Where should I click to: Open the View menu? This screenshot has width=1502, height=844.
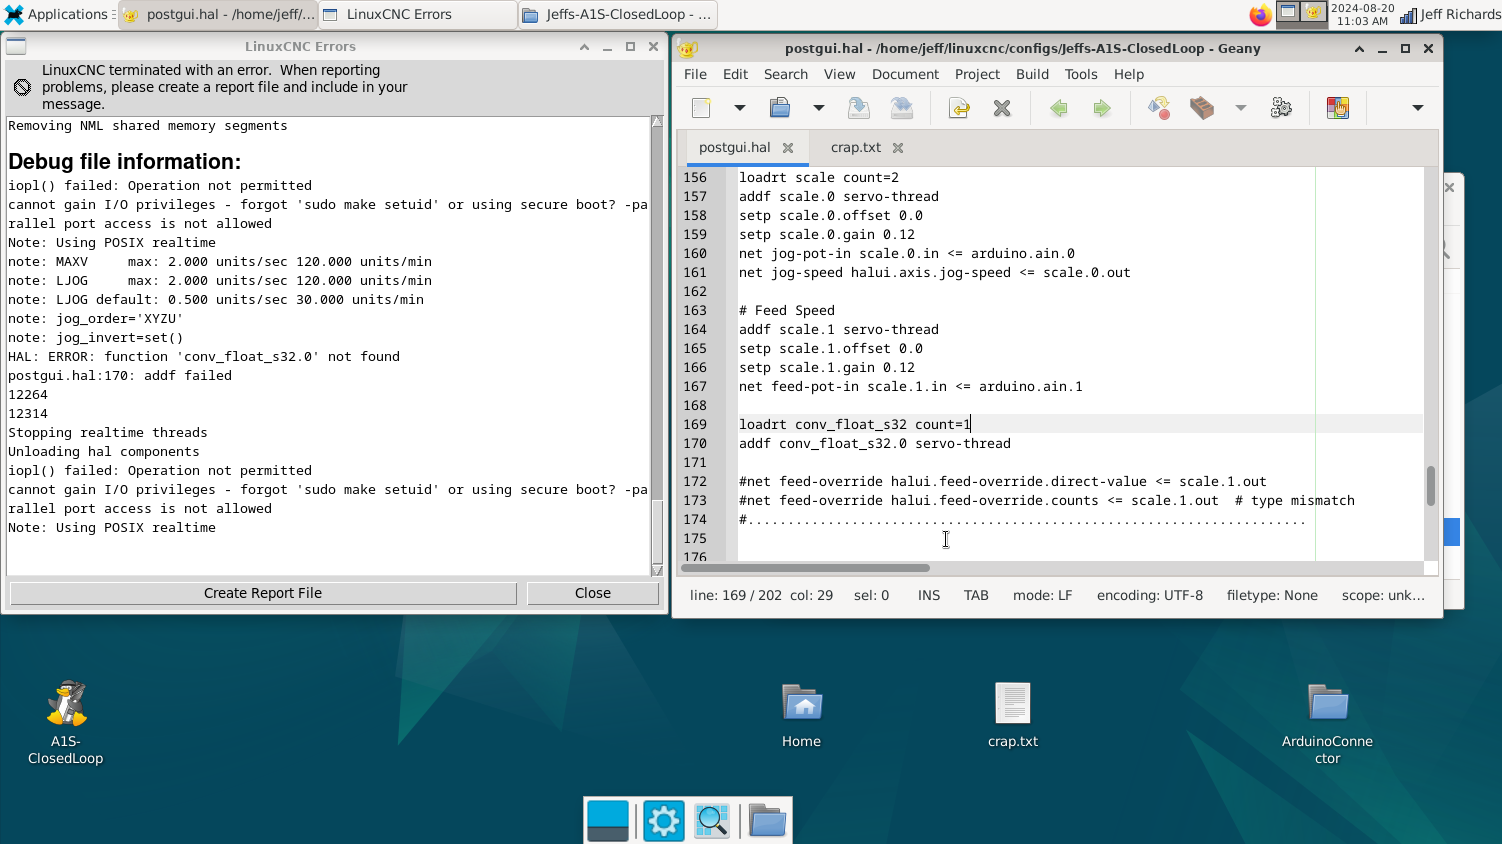coord(839,75)
